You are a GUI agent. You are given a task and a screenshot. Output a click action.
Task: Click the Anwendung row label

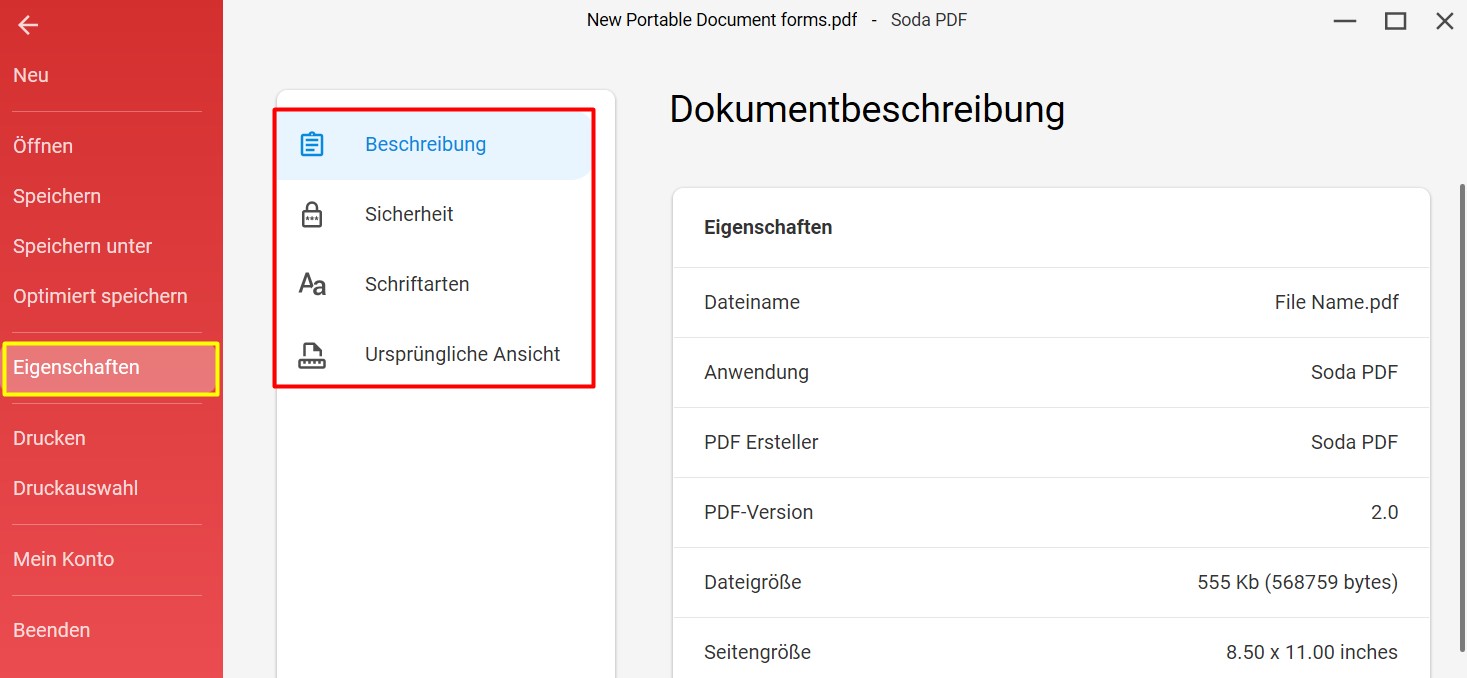pyautogui.click(x=756, y=372)
